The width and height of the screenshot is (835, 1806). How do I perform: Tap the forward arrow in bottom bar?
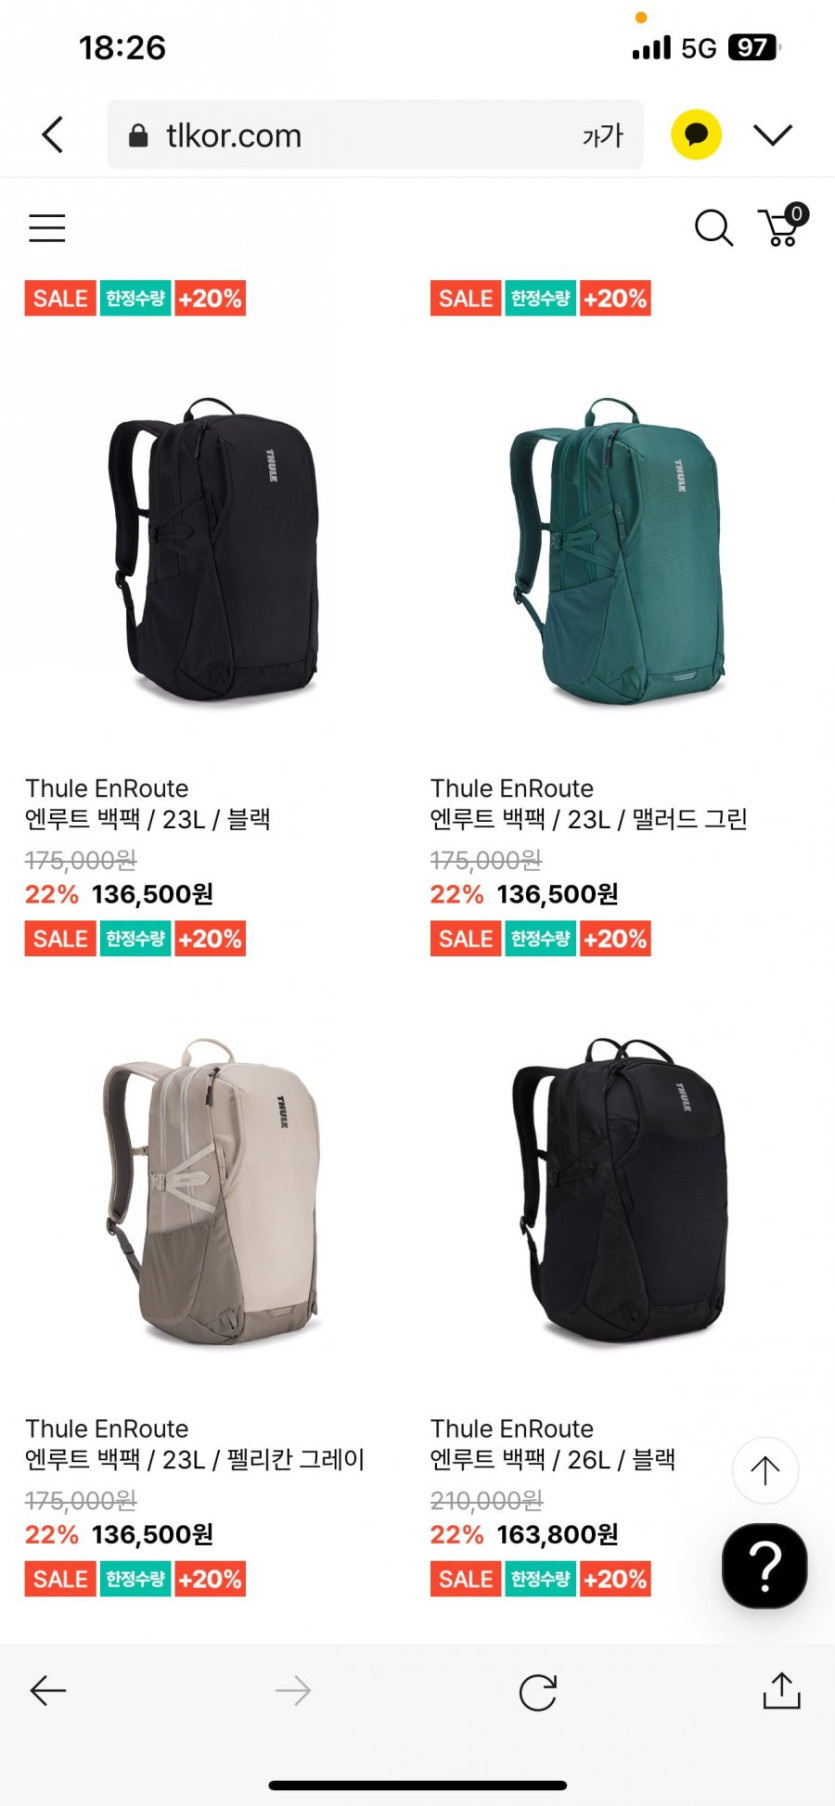pos(293,1691)
